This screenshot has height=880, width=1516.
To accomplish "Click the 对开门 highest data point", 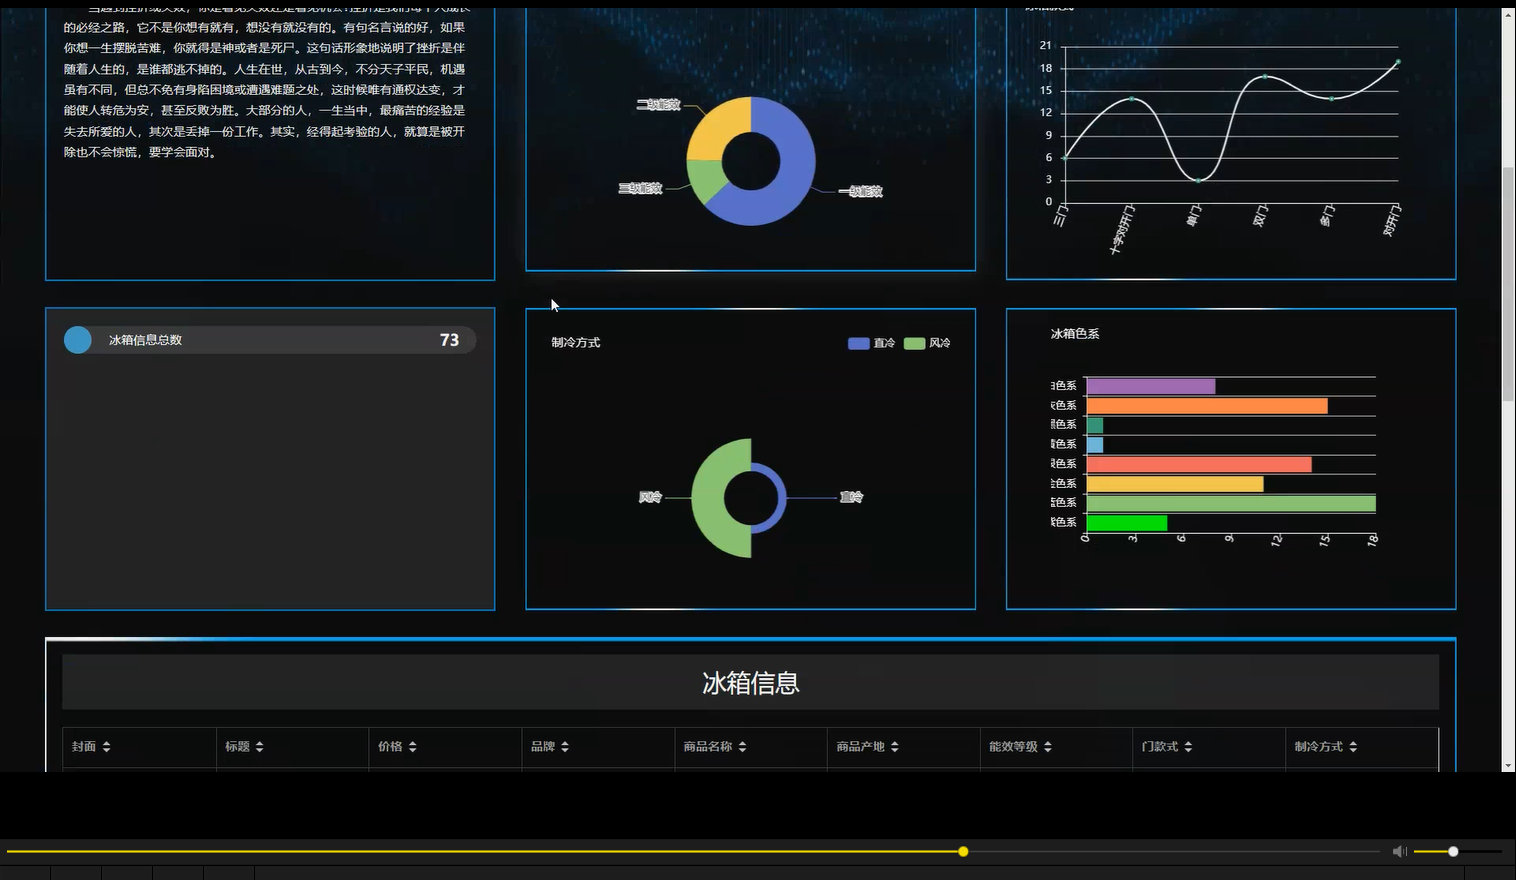I will pyautogui.click(x=1398, y=62).
